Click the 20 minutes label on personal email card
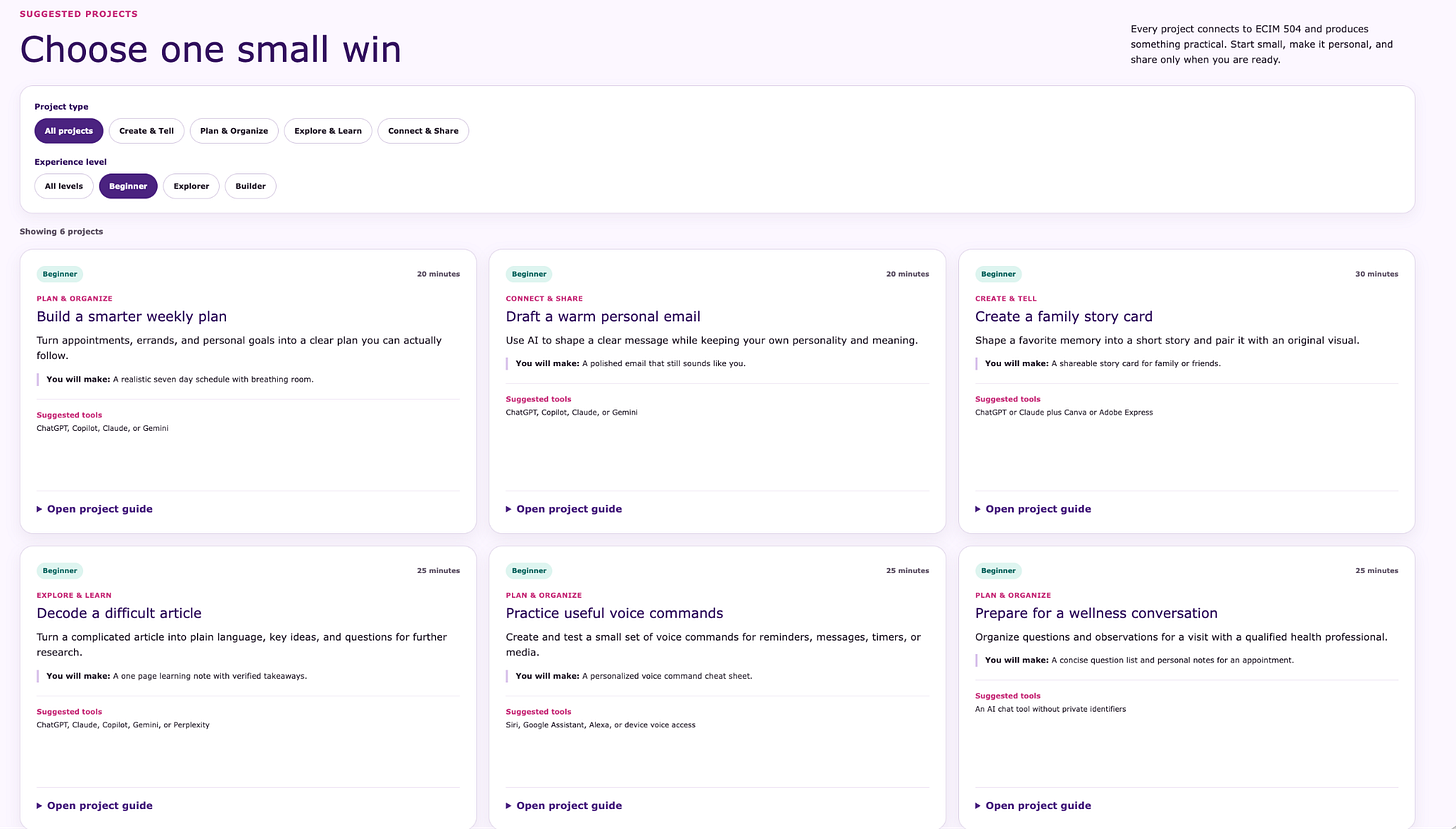 pyautogui.click(x=907, y=274)
